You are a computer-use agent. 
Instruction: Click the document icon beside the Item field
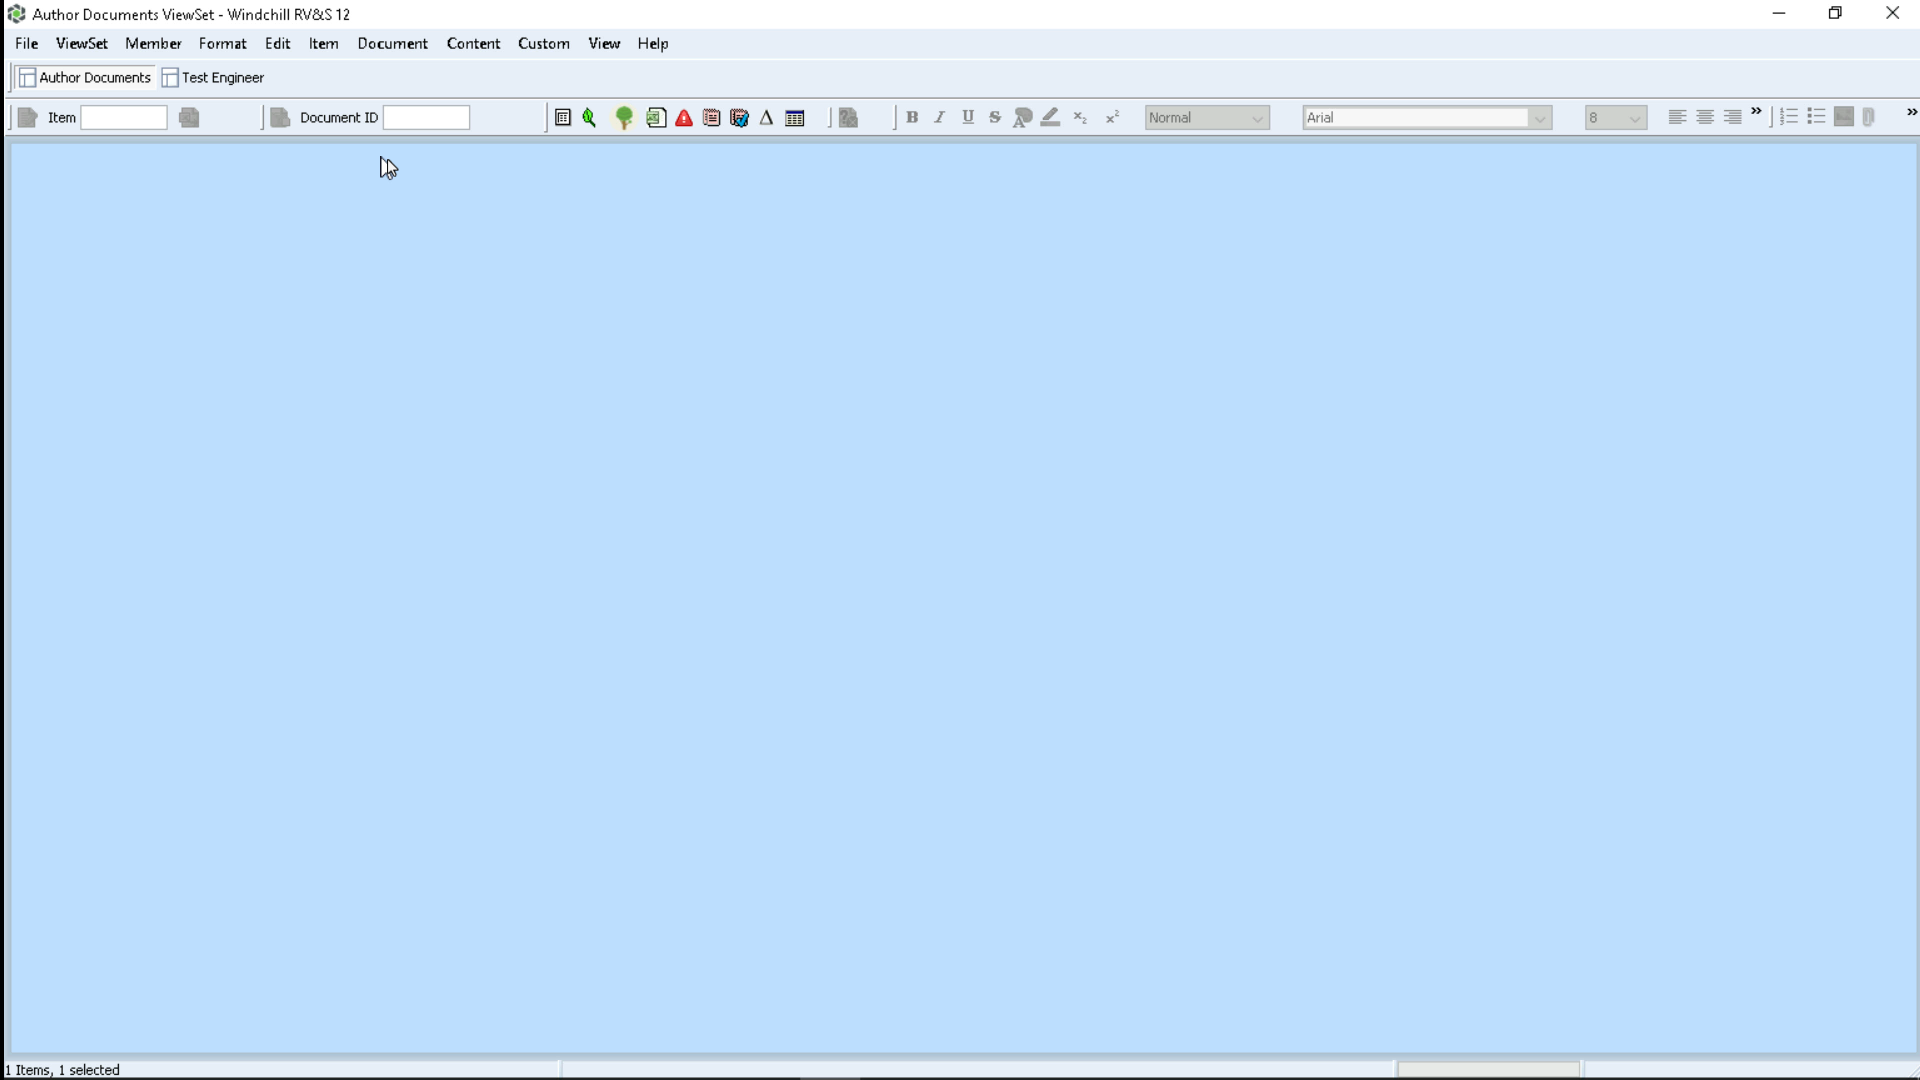pos(28,118)
